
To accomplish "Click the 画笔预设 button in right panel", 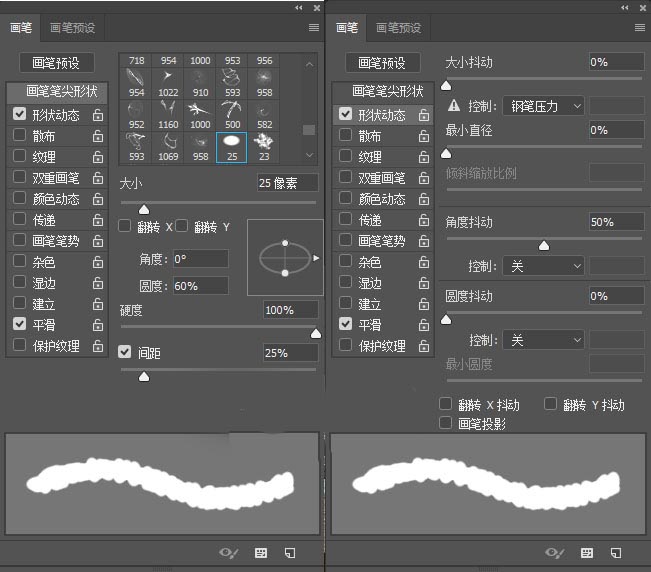I will click(x=382, y=63).
